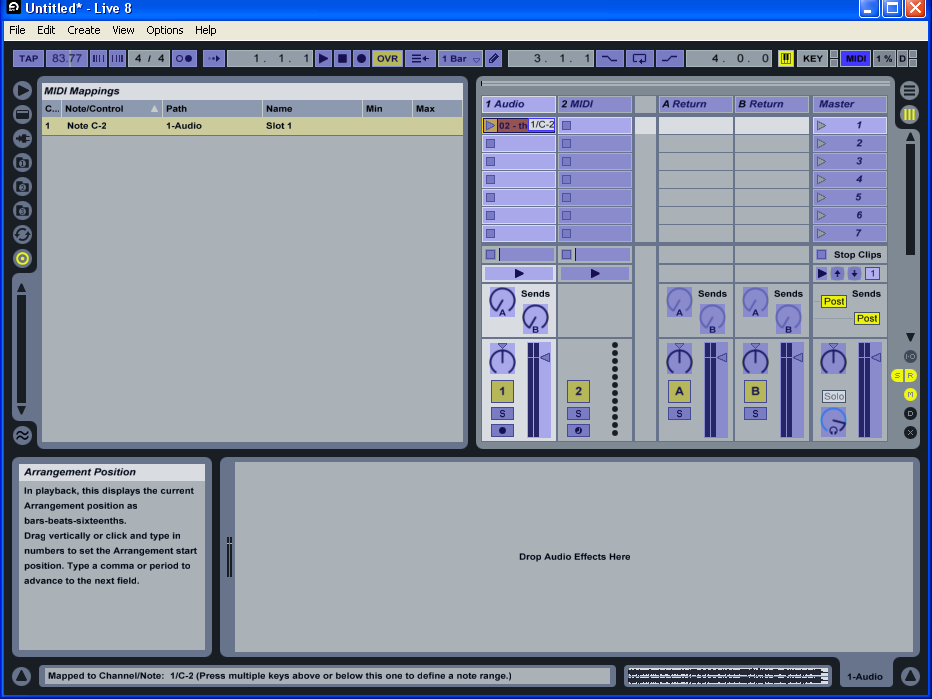Screen dimensions: 932x699
Task: Toggle the Computer MIDI Keyboard icon
Action: 785,58
